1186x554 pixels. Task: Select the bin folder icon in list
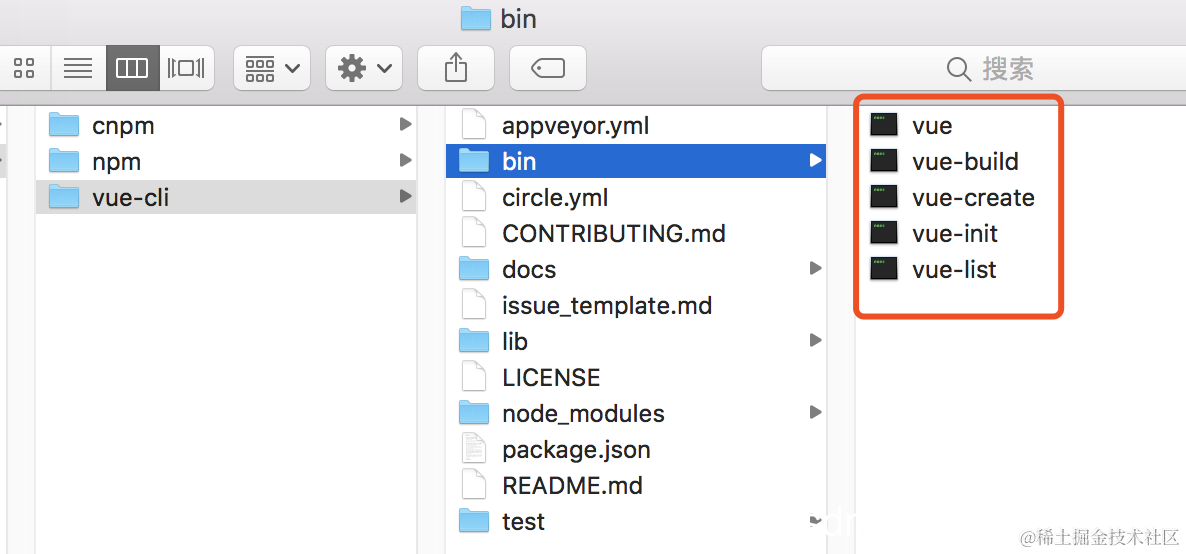[x=474, y=161]
